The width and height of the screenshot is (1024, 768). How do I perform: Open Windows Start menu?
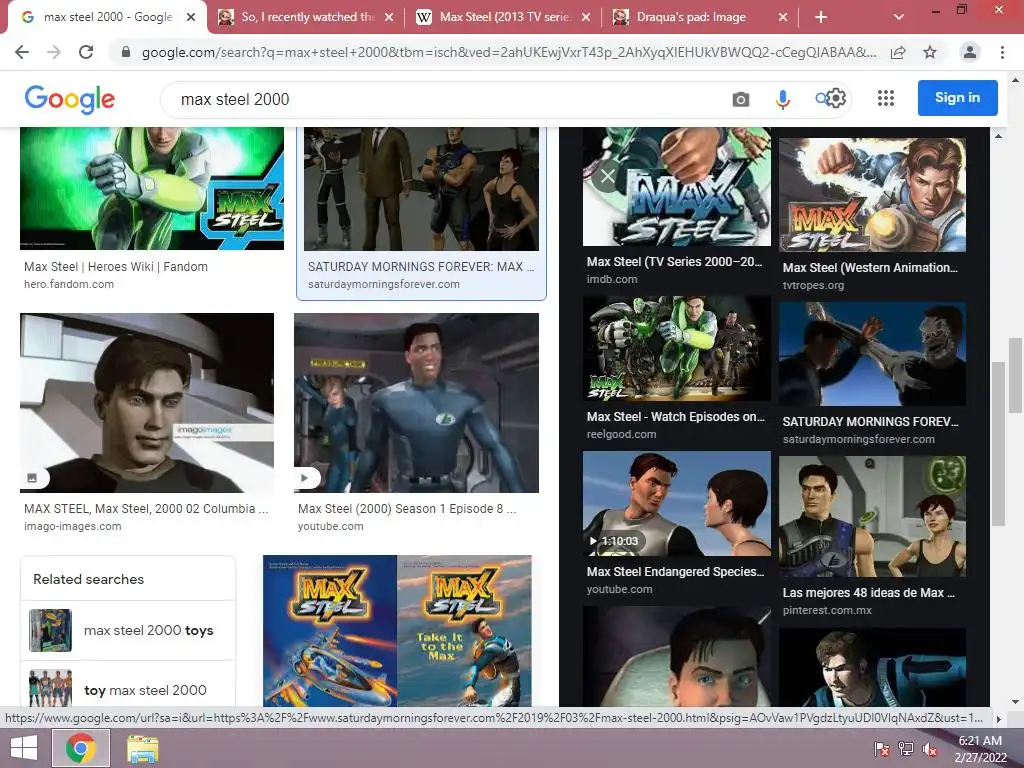pos(24,748)
